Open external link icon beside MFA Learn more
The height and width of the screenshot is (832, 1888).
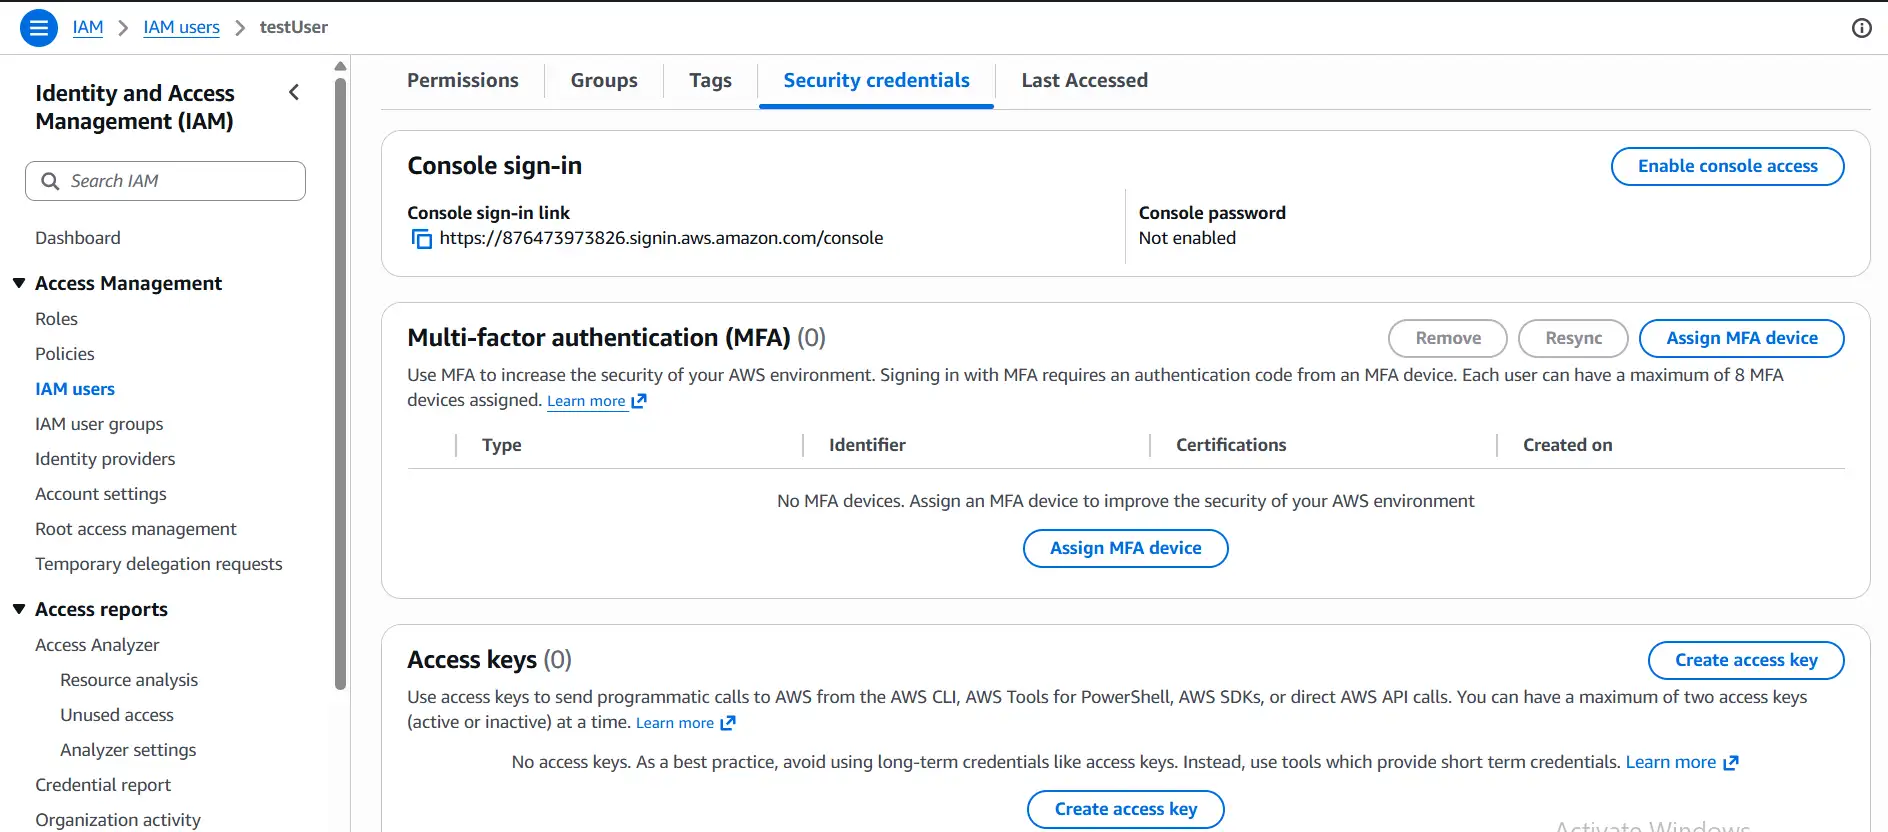click(x=639, y=401)
